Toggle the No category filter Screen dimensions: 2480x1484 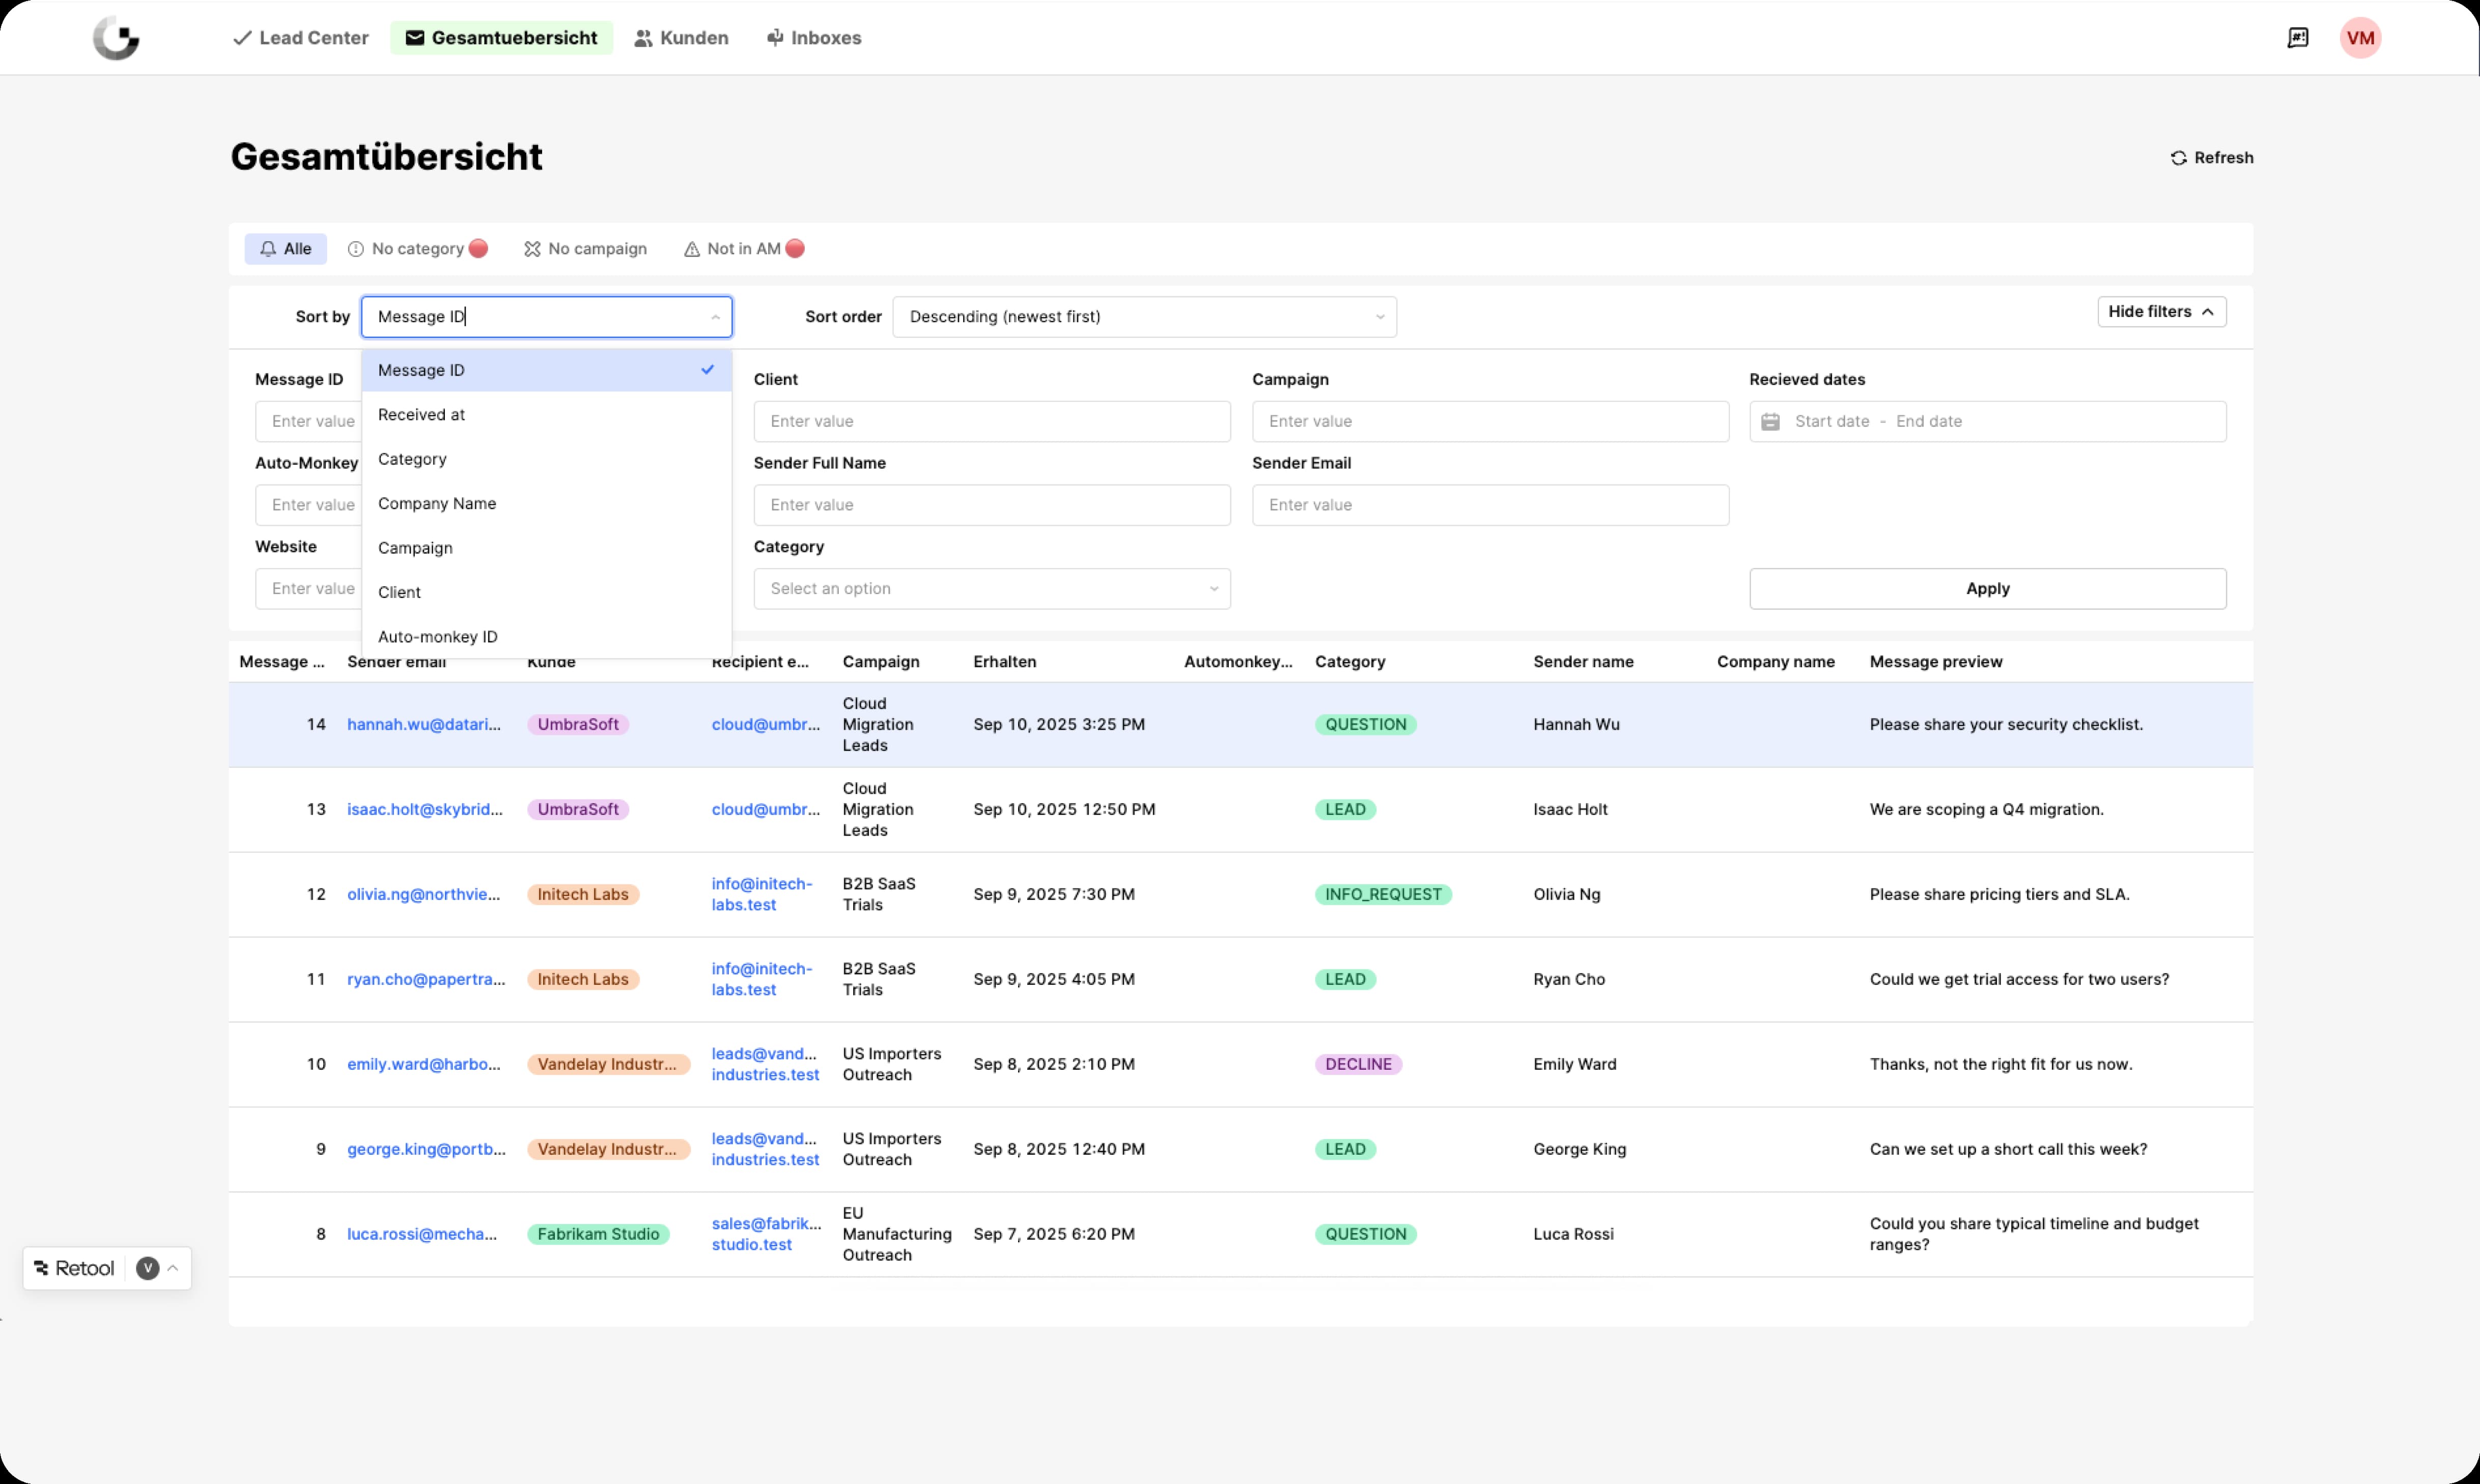coord(417,249)
